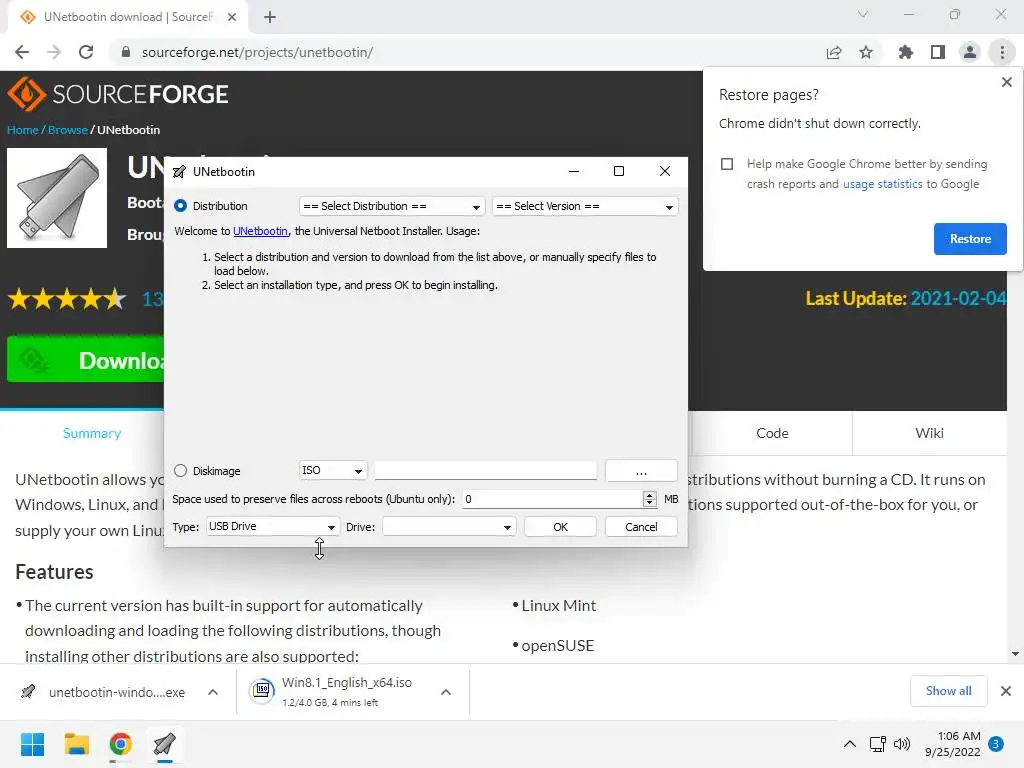Click the view site information lock icon

126,52
